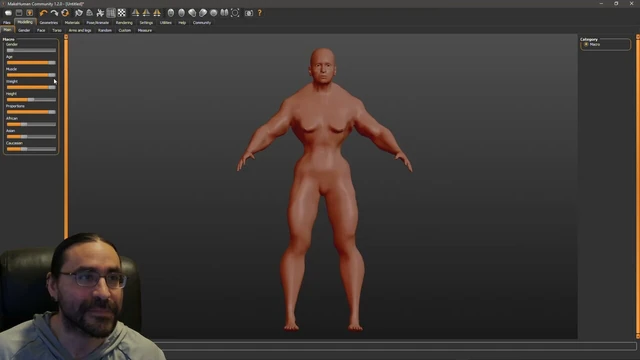Screen dimensions: 640x360
Task: Toggle the symmetry mode icon
Action: 157,13
